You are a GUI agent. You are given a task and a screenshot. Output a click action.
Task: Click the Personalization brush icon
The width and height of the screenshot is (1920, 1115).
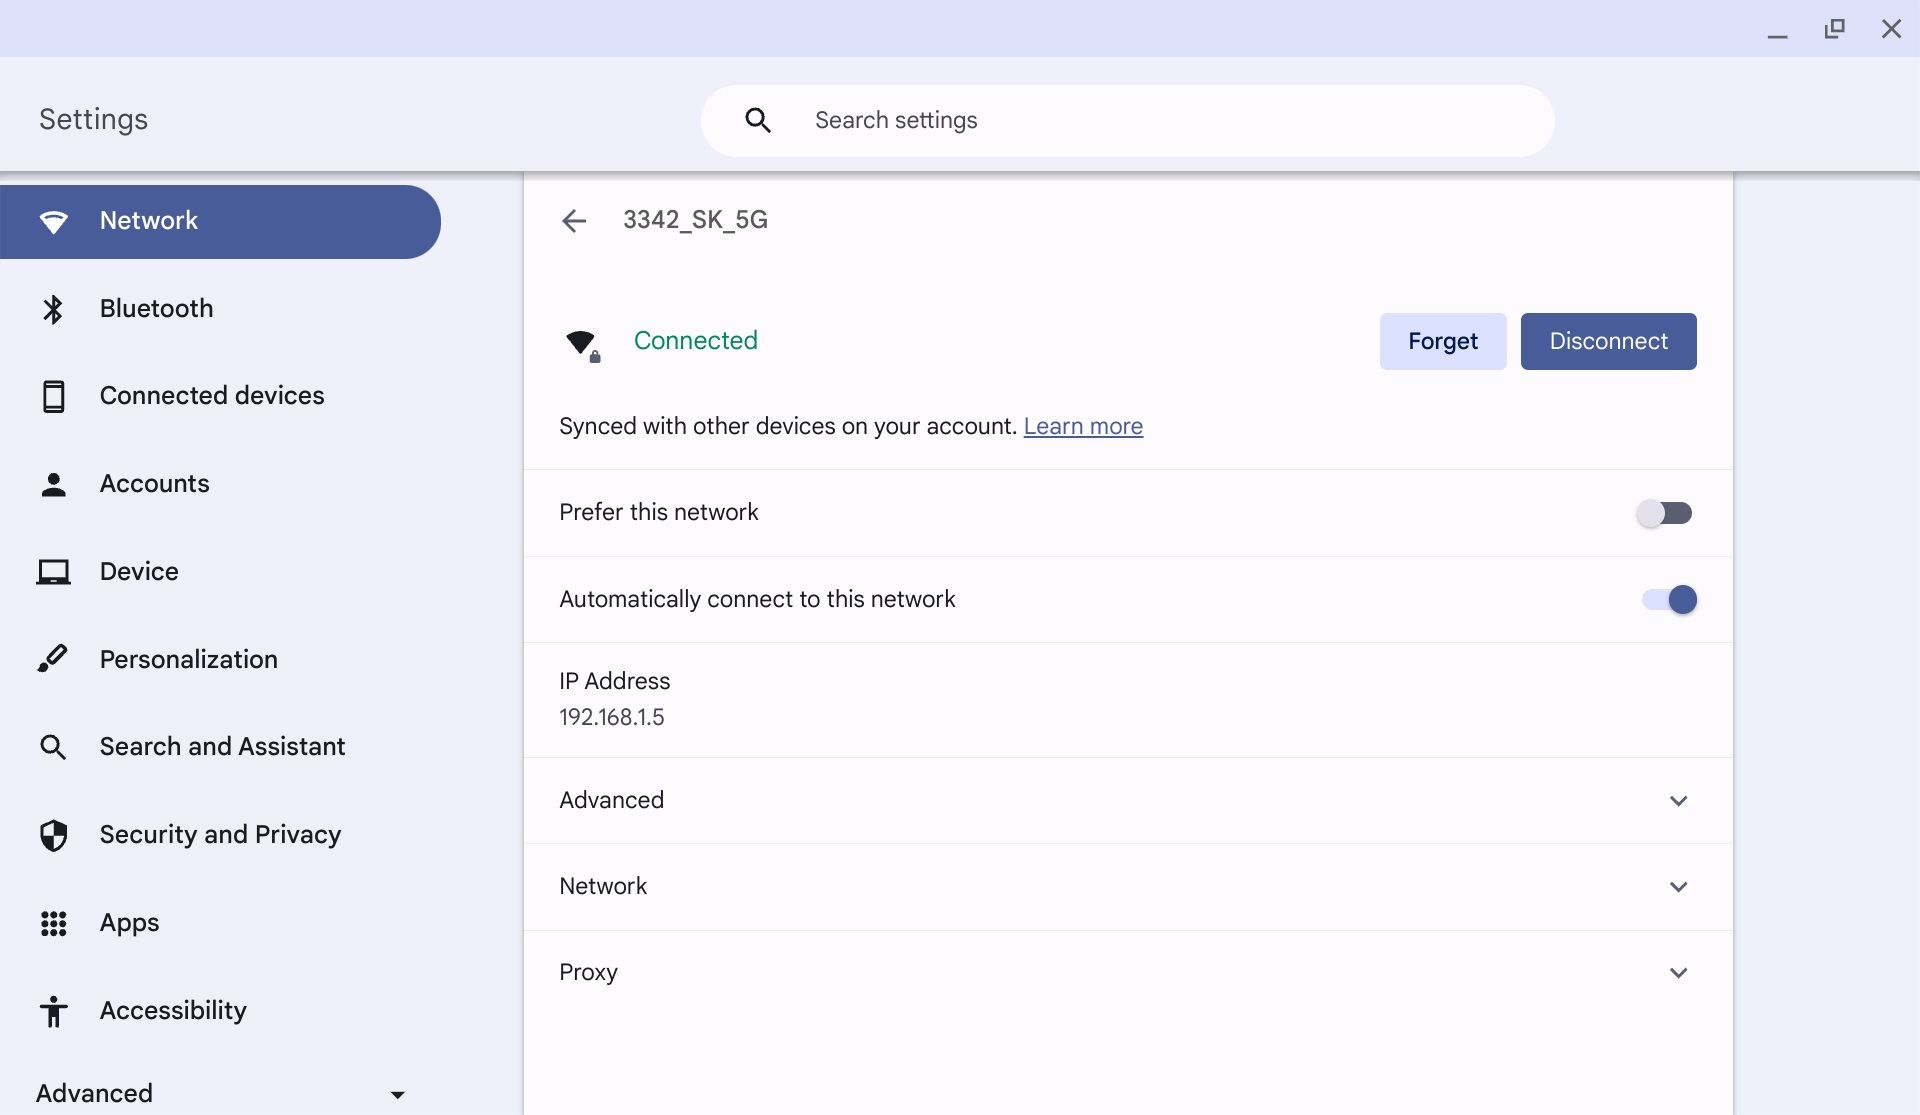[x=53, y=659]
